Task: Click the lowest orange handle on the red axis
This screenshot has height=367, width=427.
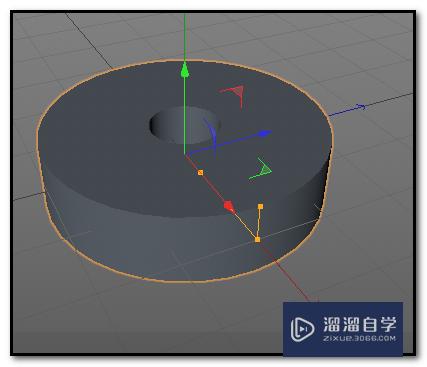Action: [257, 239]
